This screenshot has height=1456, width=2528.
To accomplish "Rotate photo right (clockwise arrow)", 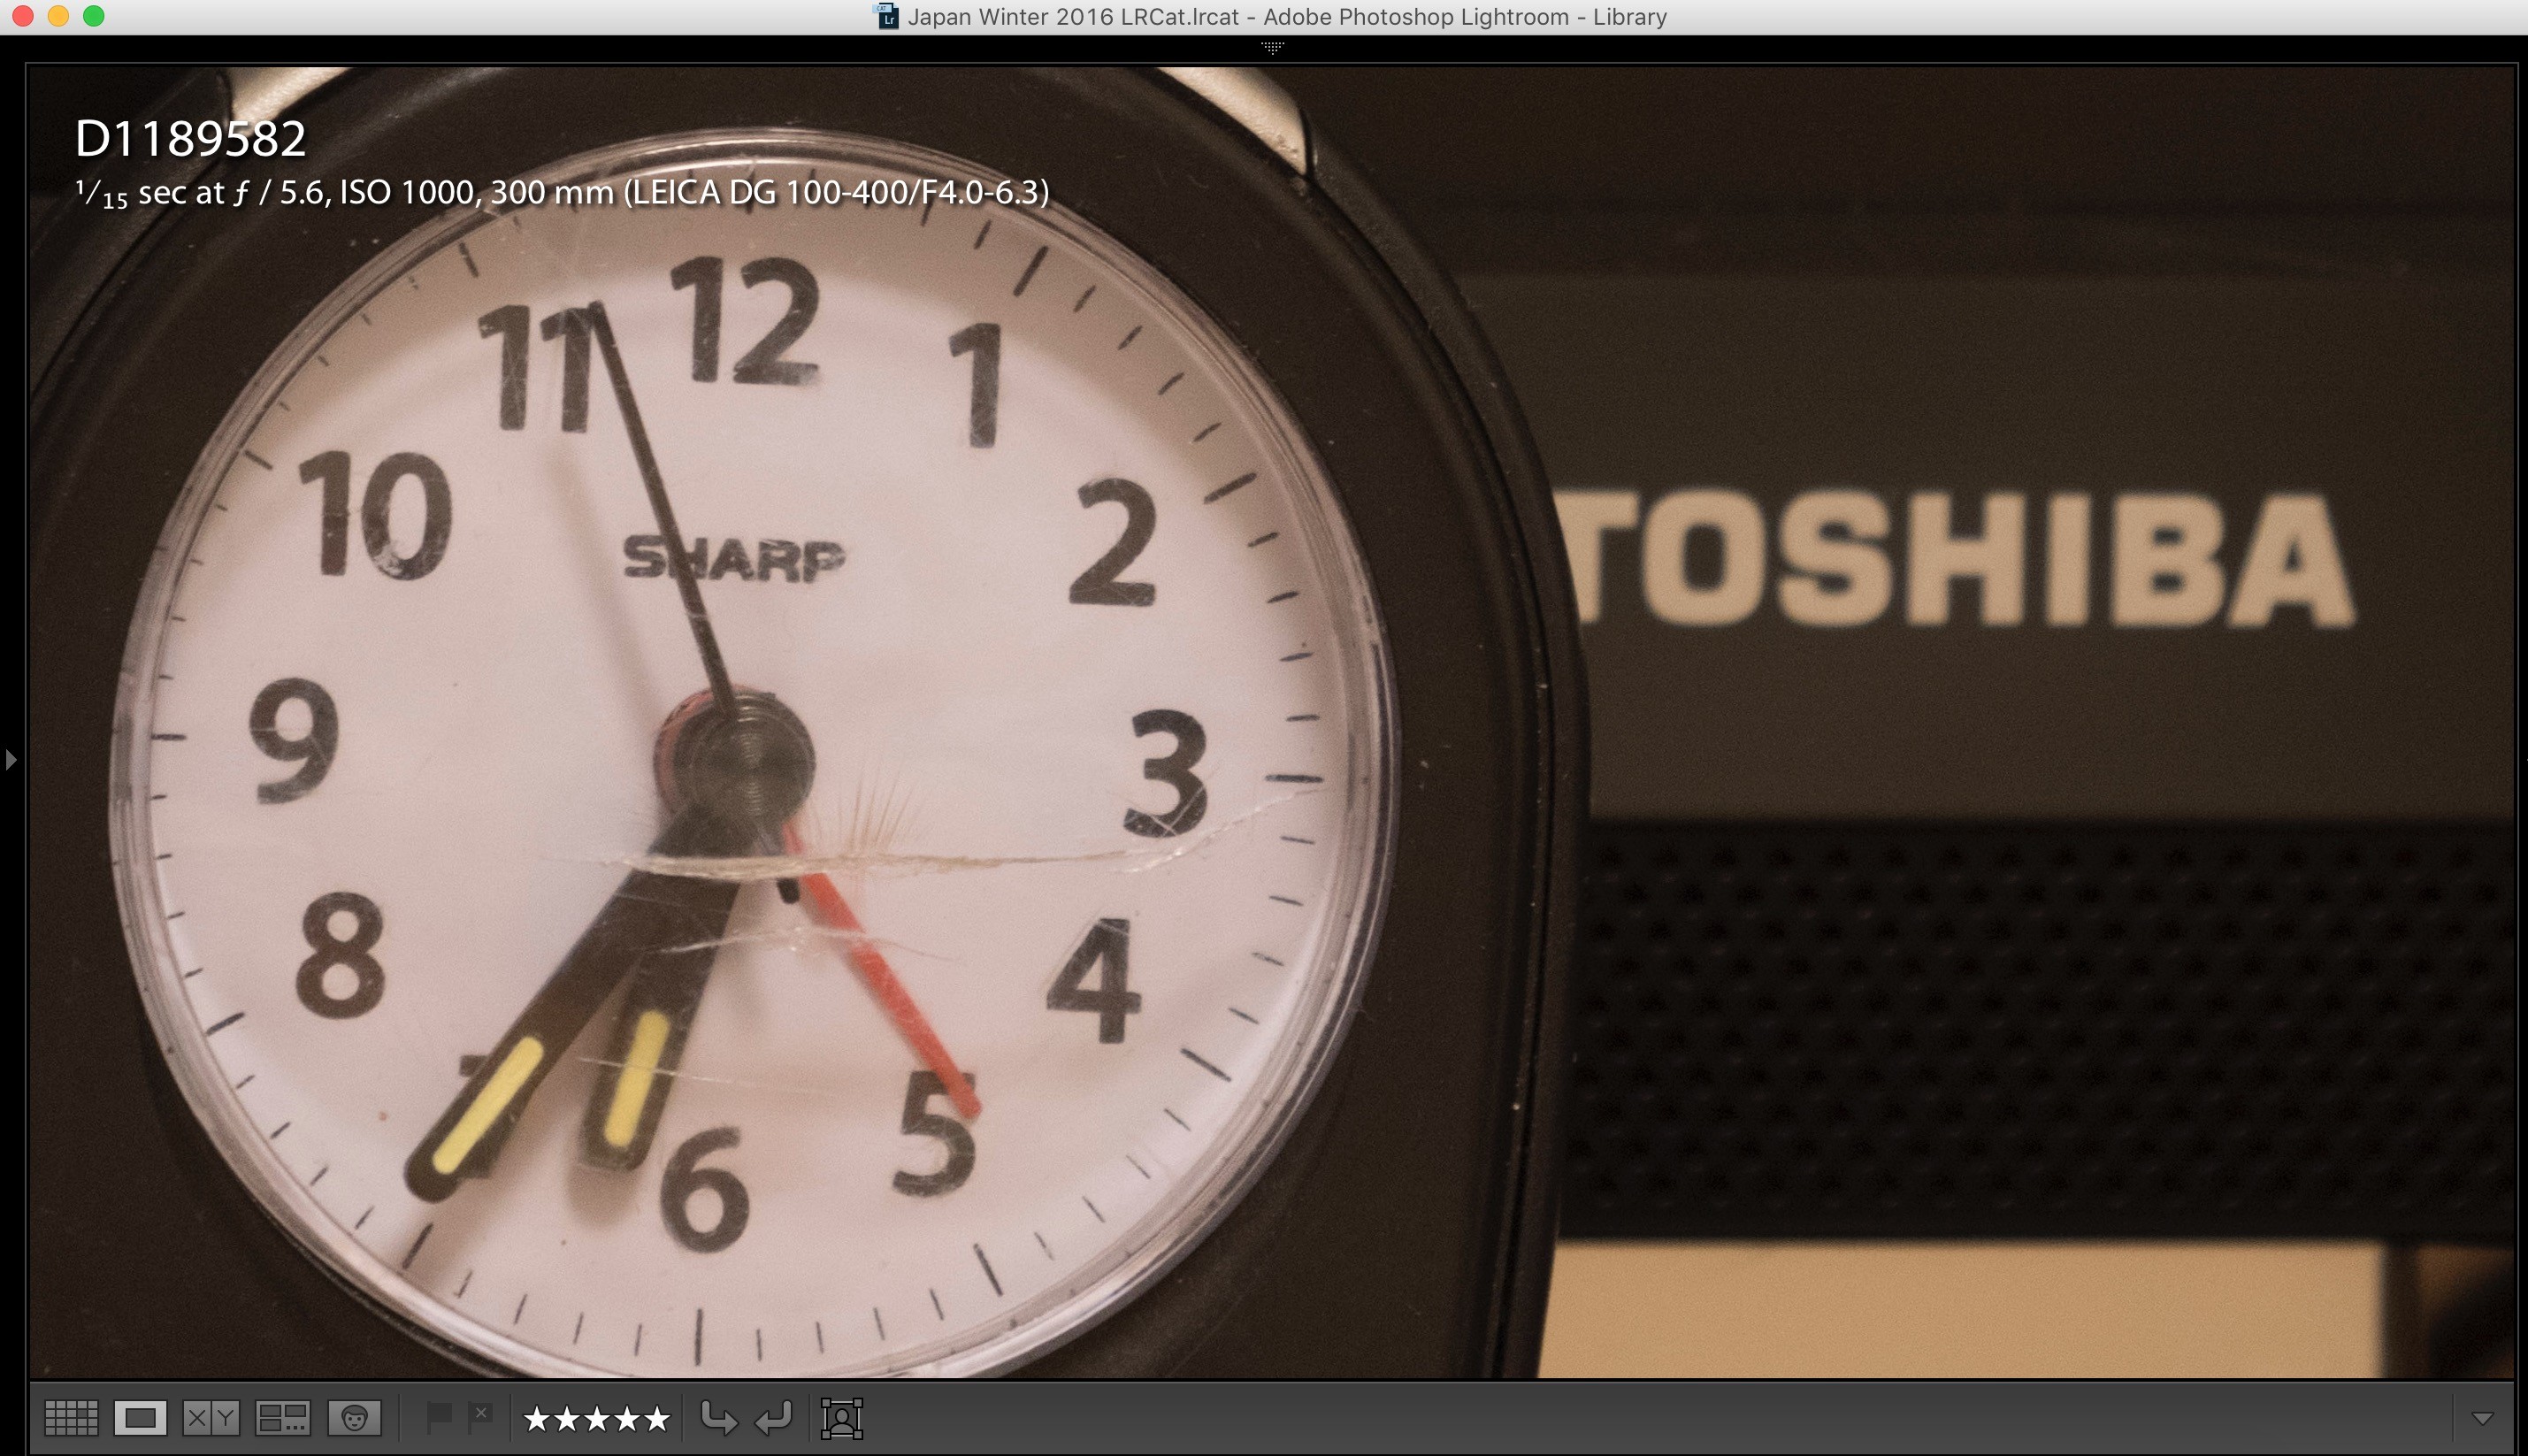I will coord(774,1417).
